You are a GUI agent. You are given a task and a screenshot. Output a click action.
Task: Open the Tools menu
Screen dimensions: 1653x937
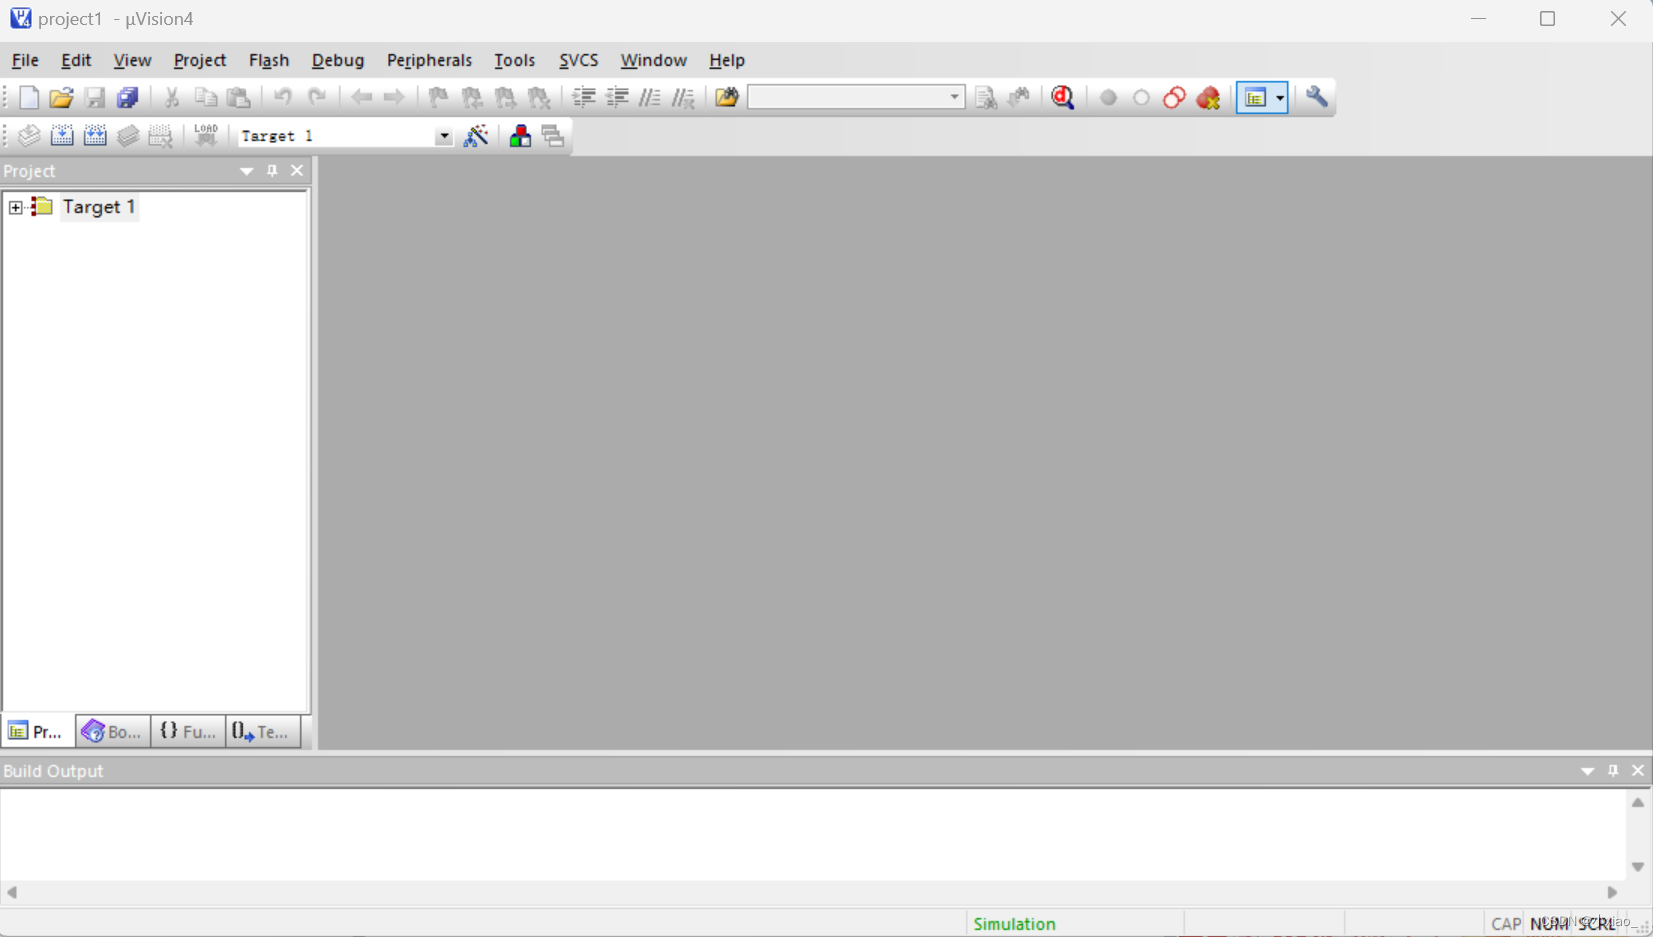click(514, 60)
